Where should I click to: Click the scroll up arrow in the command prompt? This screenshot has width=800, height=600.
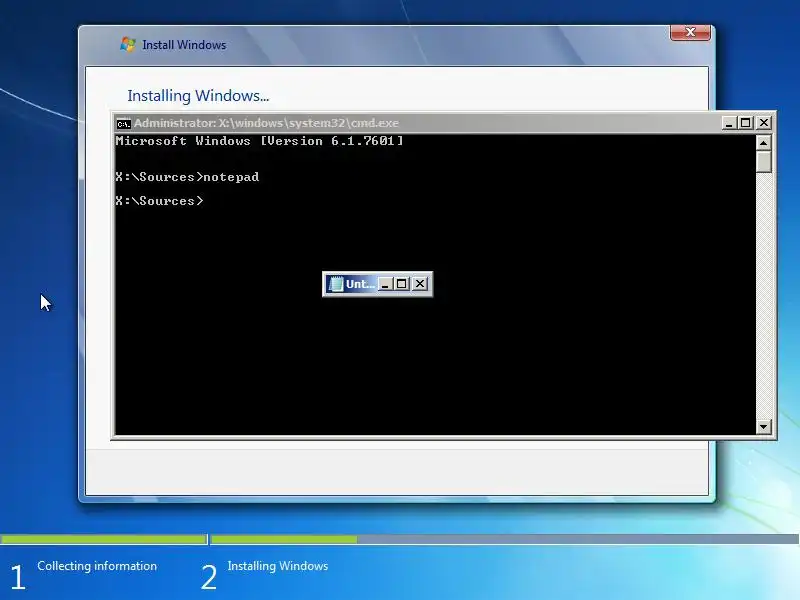(763, 143)
